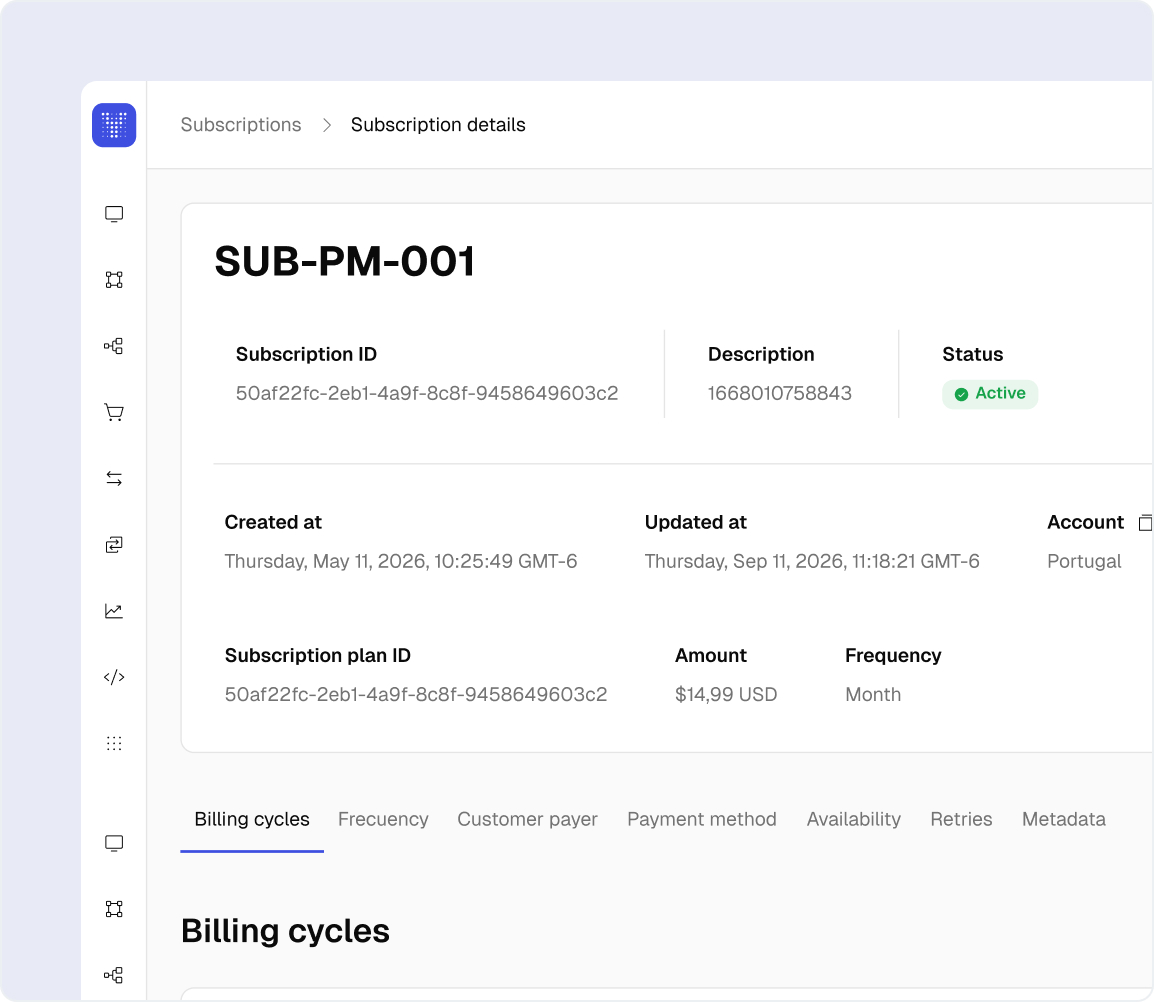Screen dimensions: 1154x1002
Task: Switch to the Payment method tab
Action: pos(701,819)
